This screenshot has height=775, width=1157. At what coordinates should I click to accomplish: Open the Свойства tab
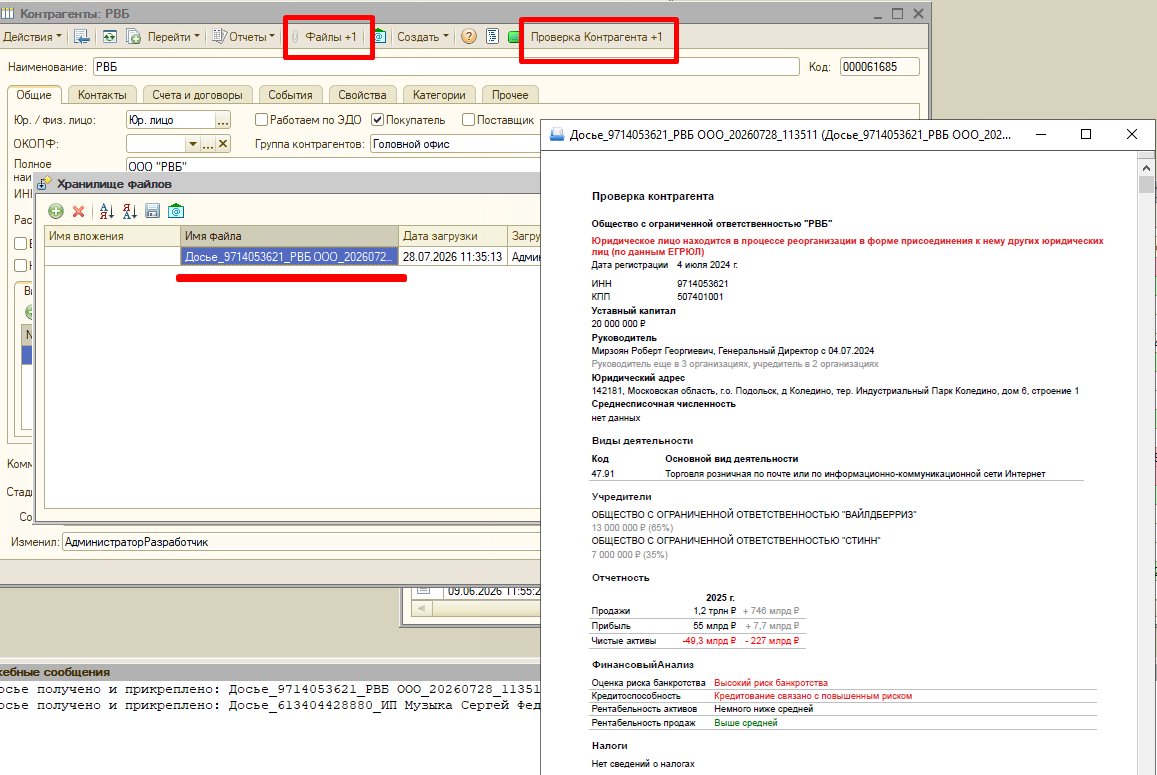[362, 95]
